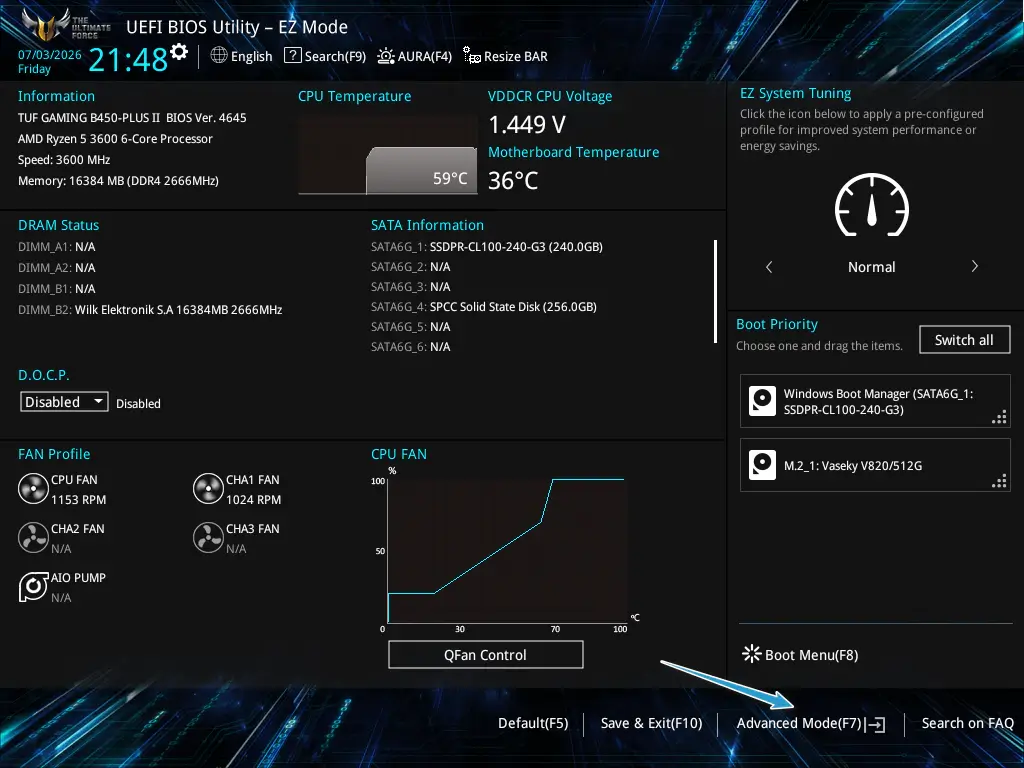Click the CHA1 FAN icon
The height and width of the screenshot is (768, 1024).
click(208, 488)
